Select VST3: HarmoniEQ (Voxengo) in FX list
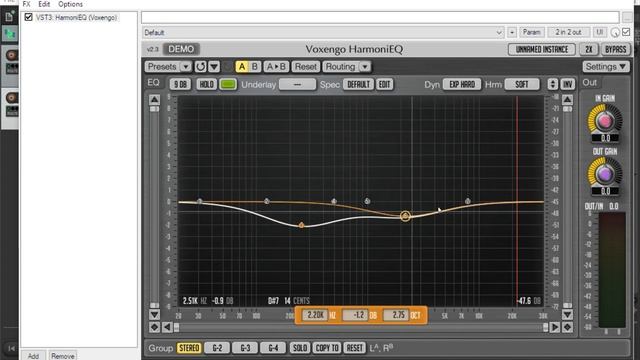Screen dimensions: 640x360 click(77, 18)
